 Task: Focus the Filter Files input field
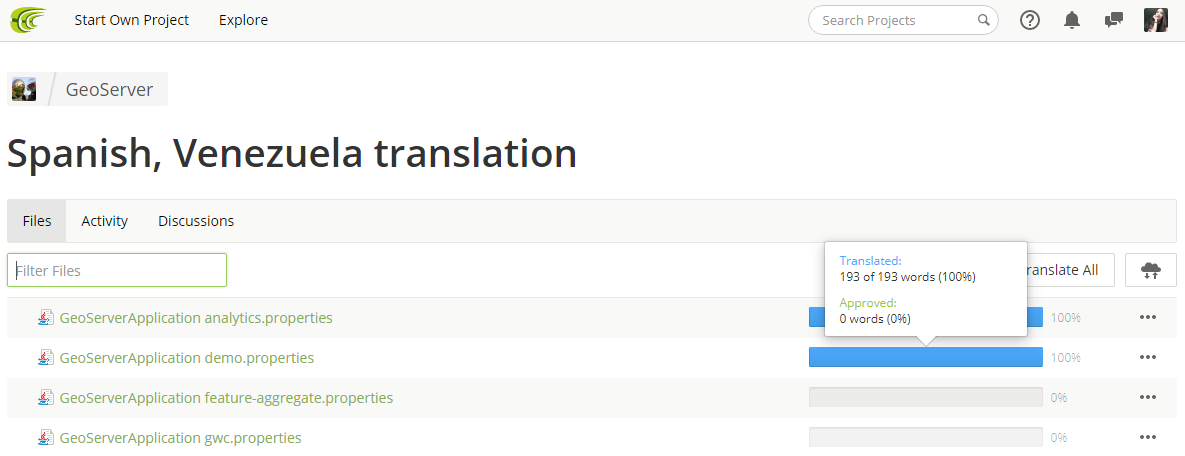(x=117, y=270)
